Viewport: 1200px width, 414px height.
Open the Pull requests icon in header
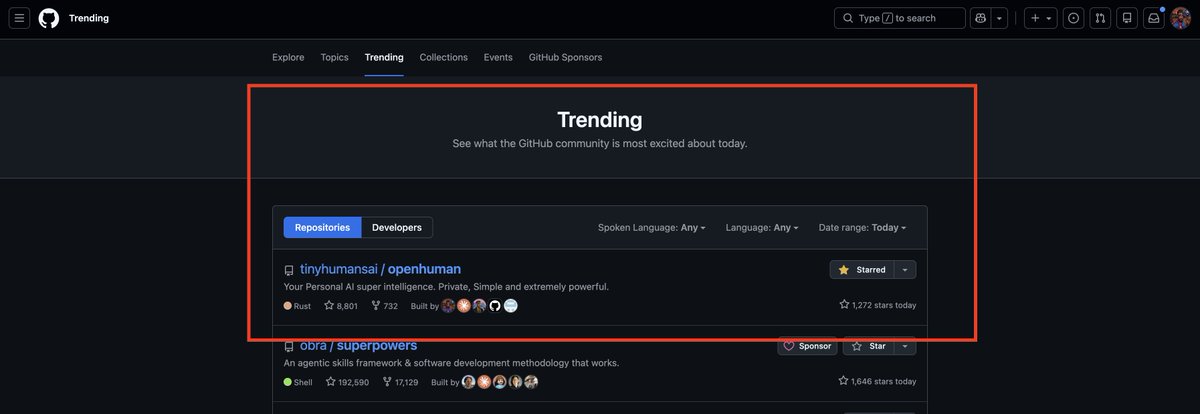coord(1101,18)
